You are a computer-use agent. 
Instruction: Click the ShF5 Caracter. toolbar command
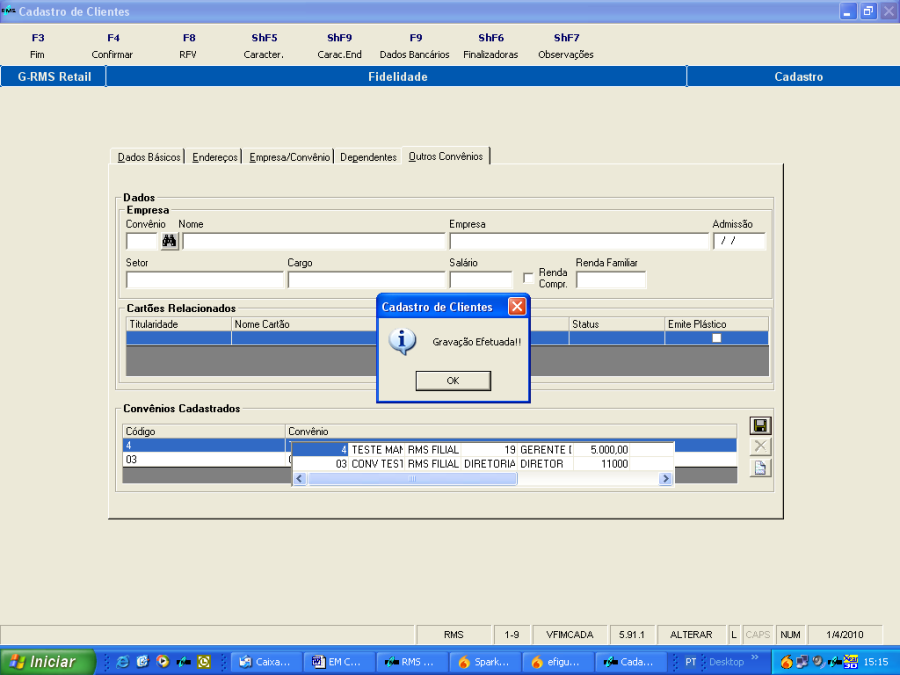pyautogui.click(x=264, y=46)
